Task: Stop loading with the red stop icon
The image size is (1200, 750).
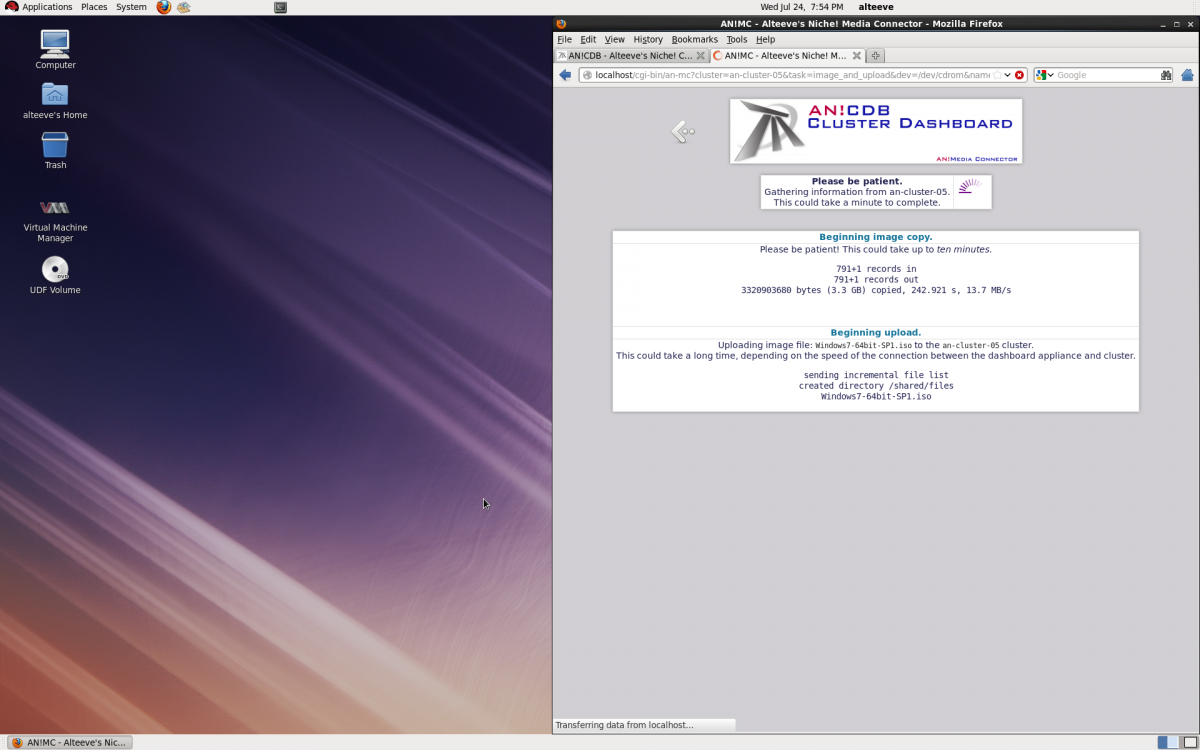Action: [x=1019, y=75]
